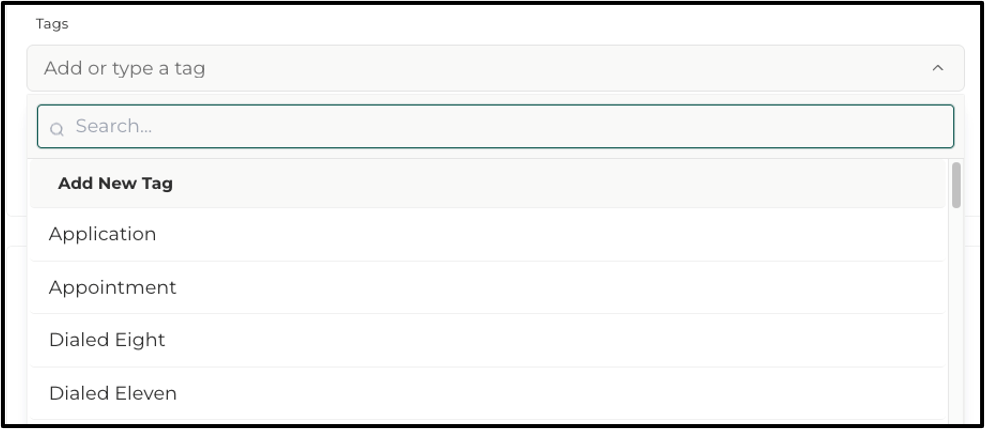985x429 pixels.
Task: Click the blank area of Dialed Eight row
Action: [553, 340]
